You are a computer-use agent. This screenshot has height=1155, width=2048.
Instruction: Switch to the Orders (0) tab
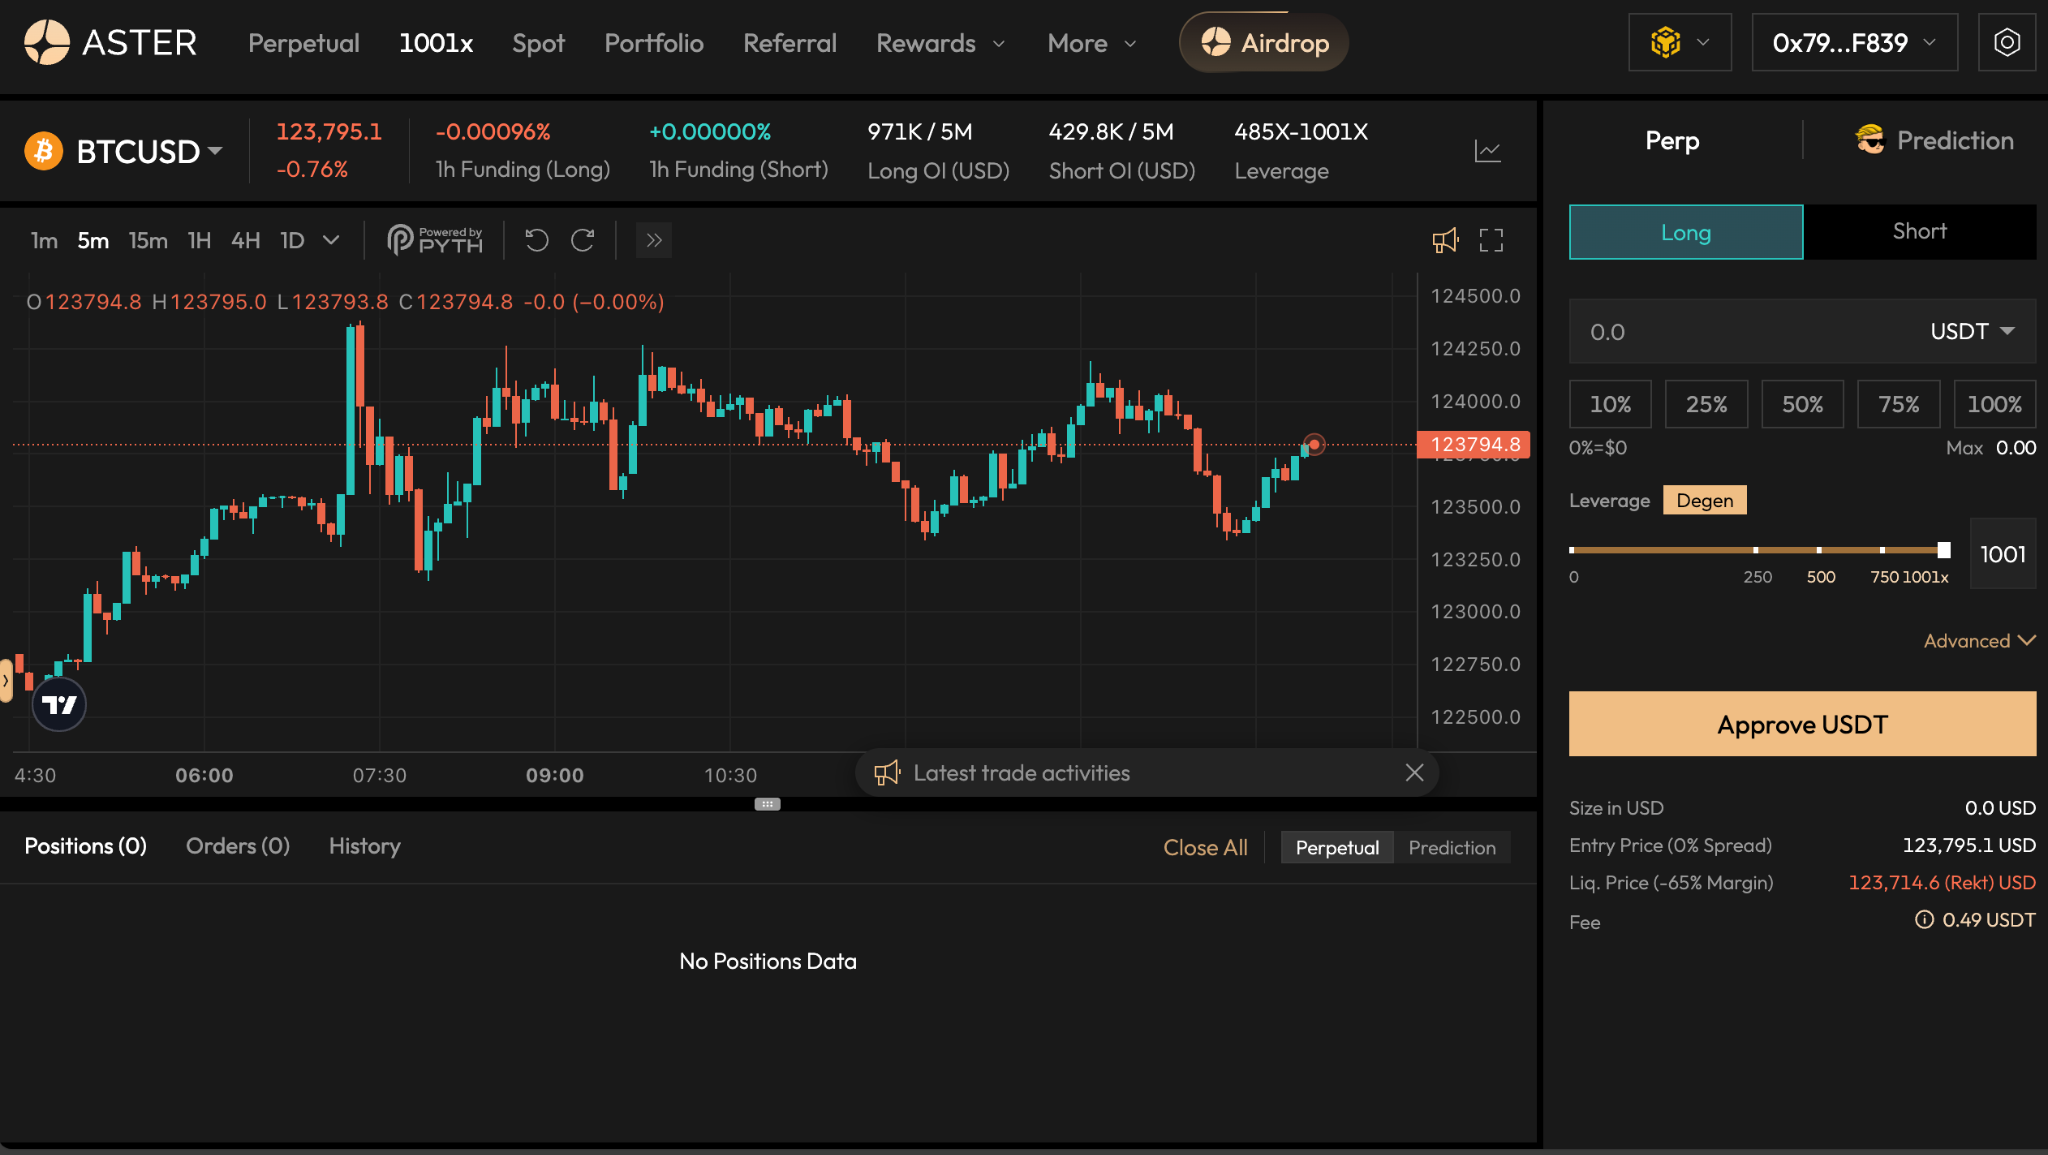(238, 846)
